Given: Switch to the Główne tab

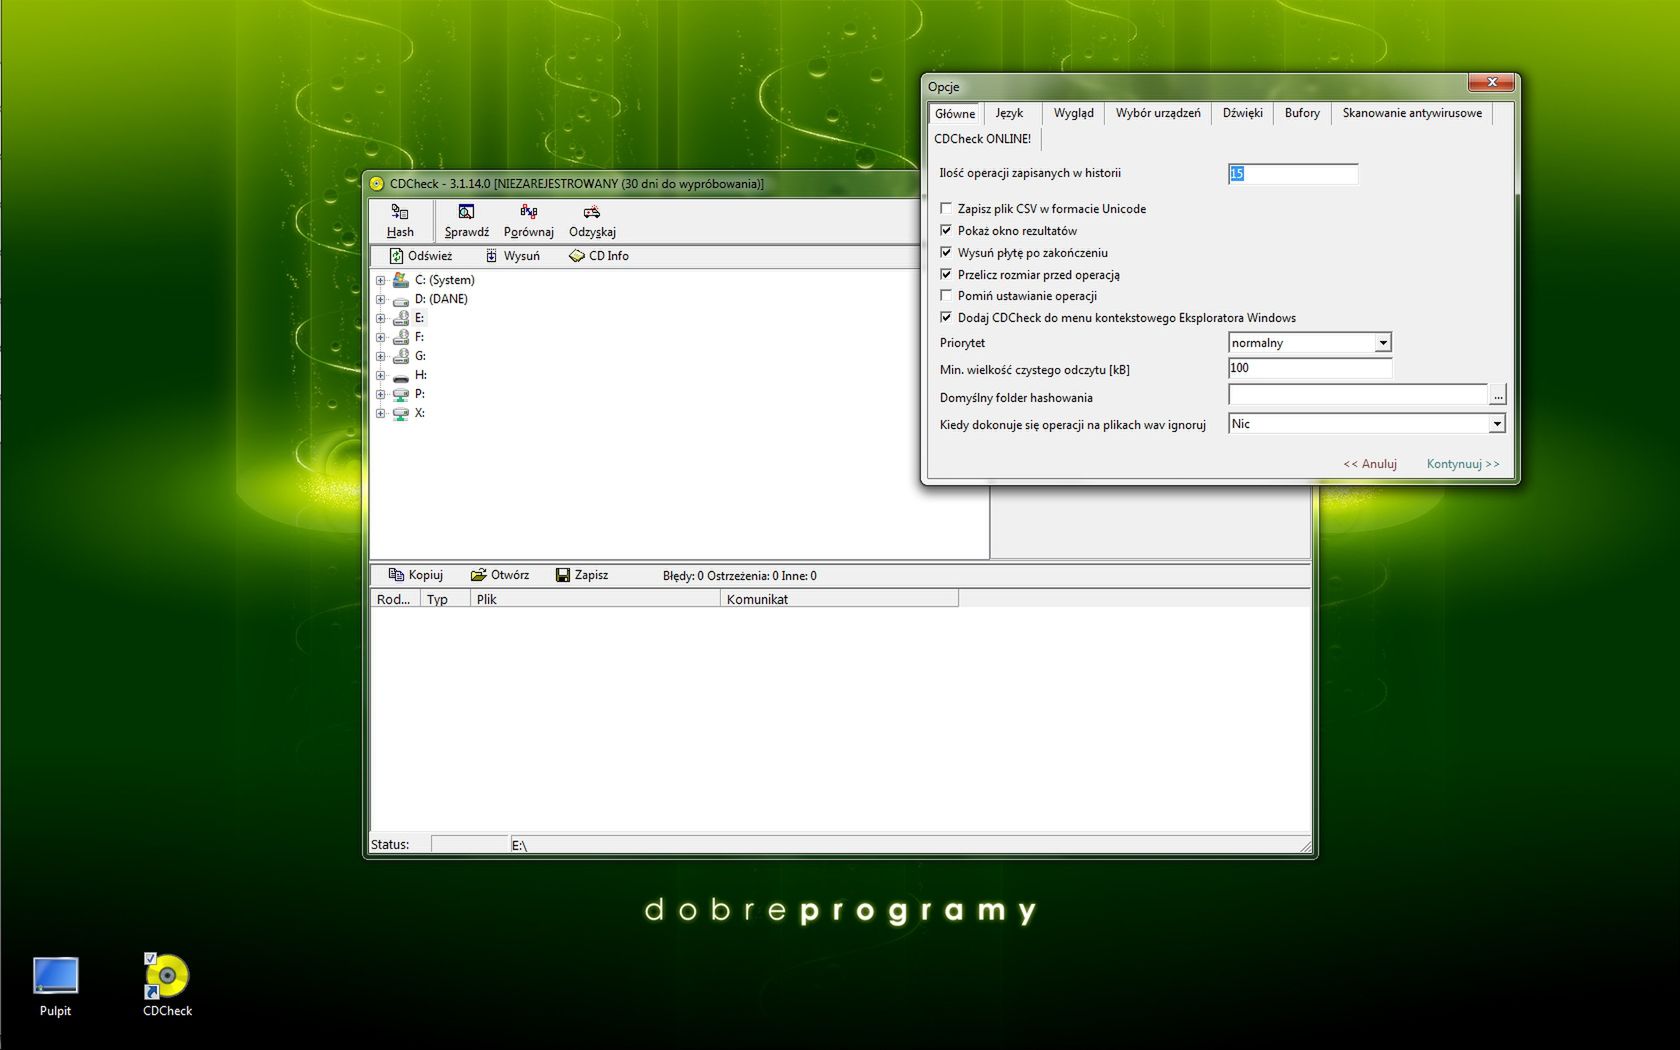Looking at the screenshot, I should [955, 113].
